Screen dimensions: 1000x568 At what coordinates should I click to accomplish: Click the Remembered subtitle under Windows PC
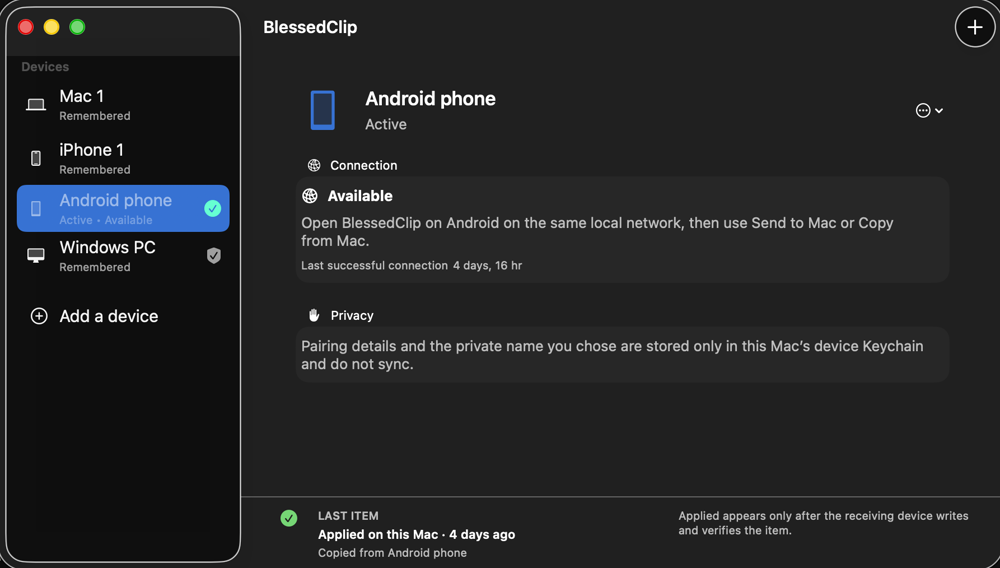click(x=94, y=267)
